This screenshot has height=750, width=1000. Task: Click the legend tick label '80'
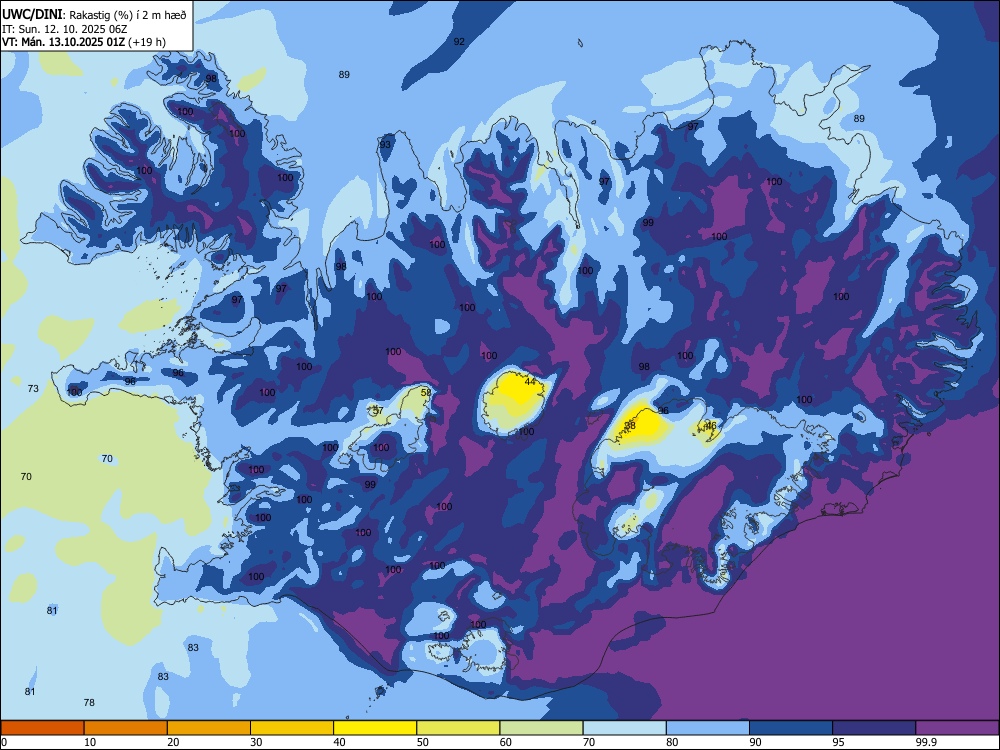pyautogui.click(x=672, y=742)
